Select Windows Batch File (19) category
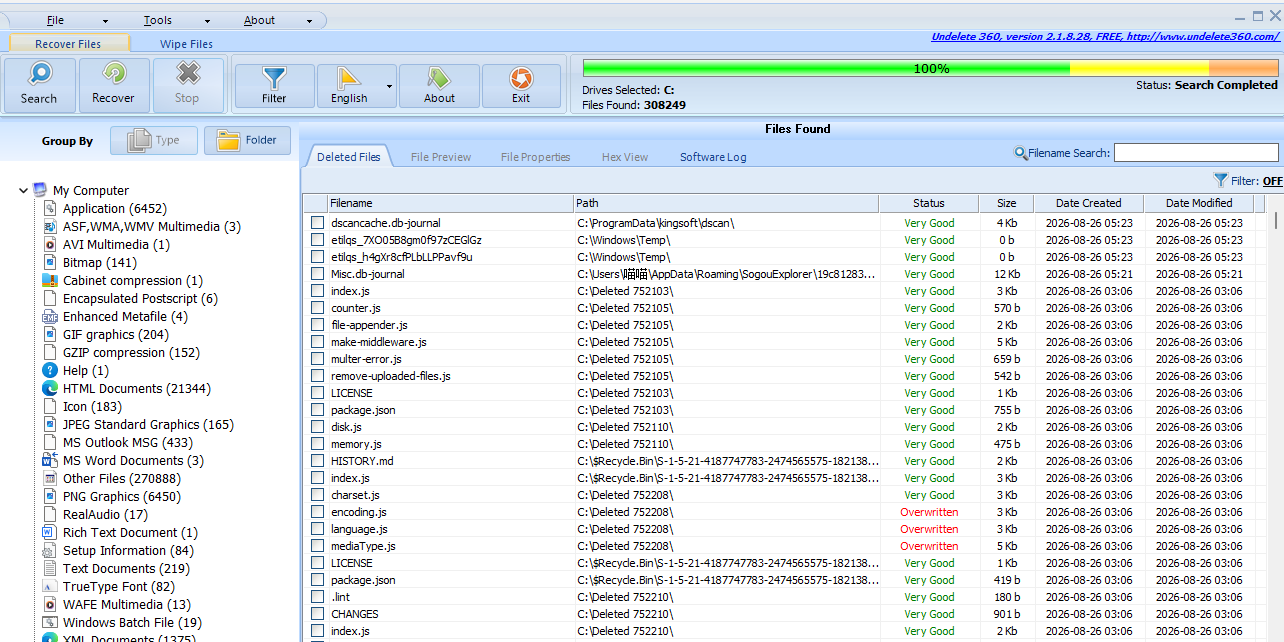This screenshot has width=1284, height=642. pos(132,622)
